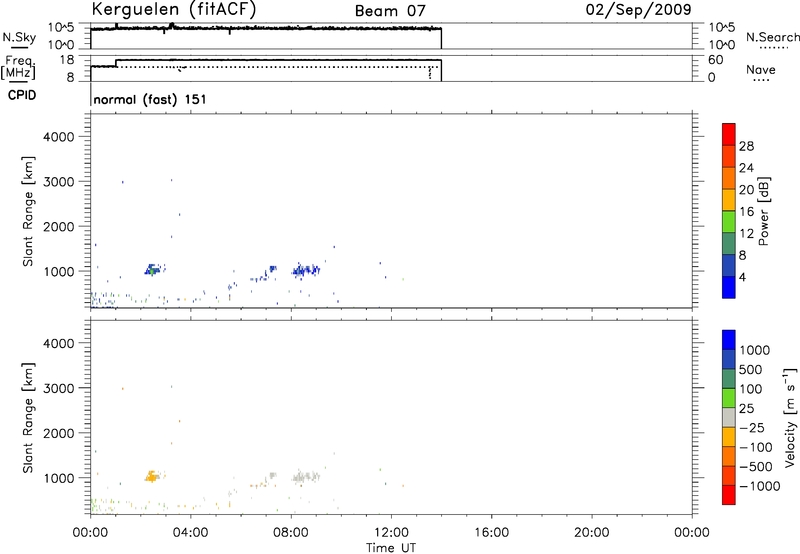Click the plot title 'Kerguelen (fitACF)'
800x554 pixels.
tap(173, 9)
